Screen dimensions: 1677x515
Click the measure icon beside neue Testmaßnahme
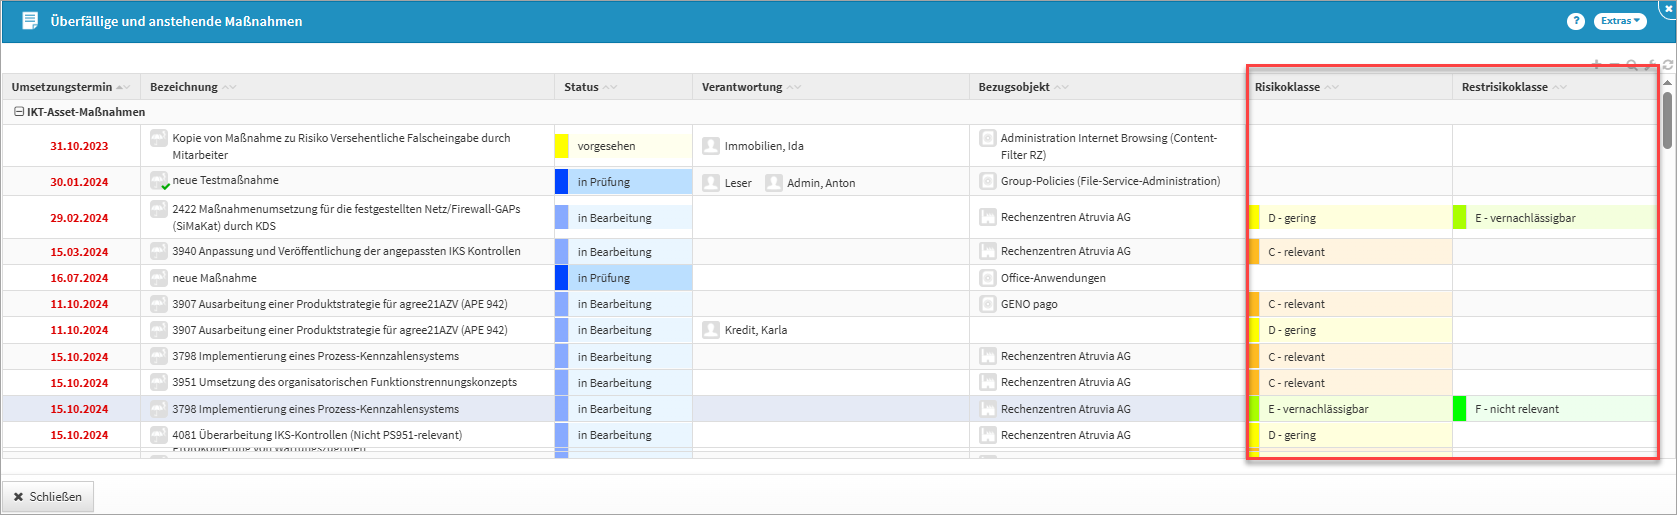pos(159,181)
